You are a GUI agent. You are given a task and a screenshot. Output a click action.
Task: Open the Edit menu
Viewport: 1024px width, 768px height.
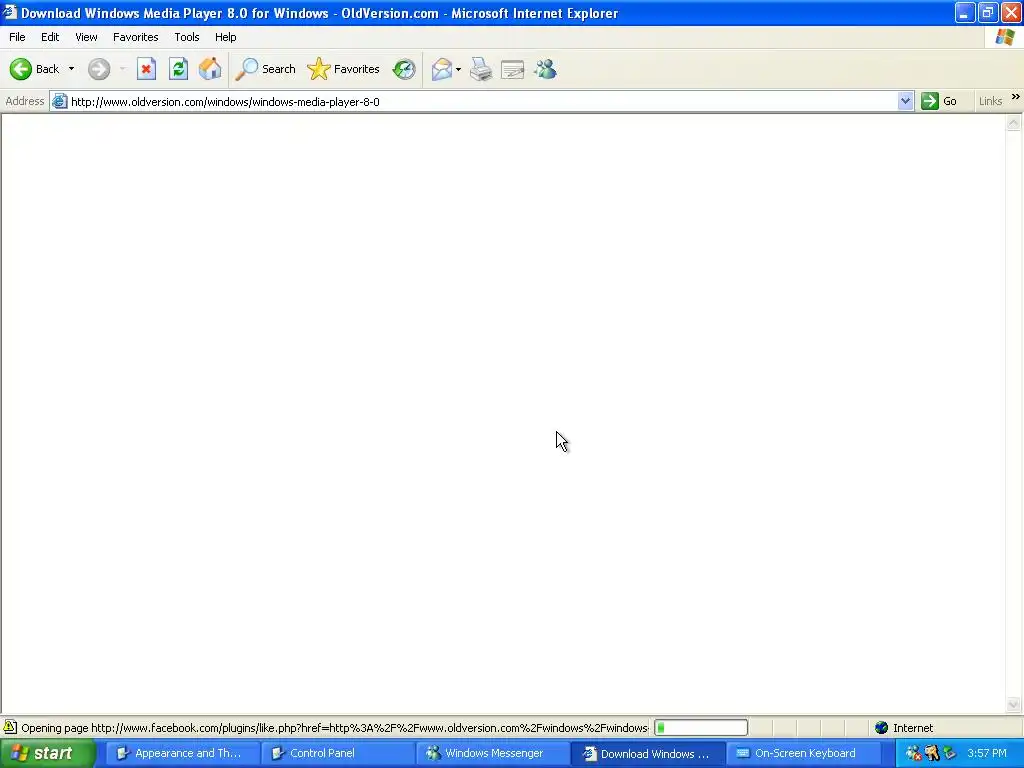pyautogui.click(x=50, y=37)
